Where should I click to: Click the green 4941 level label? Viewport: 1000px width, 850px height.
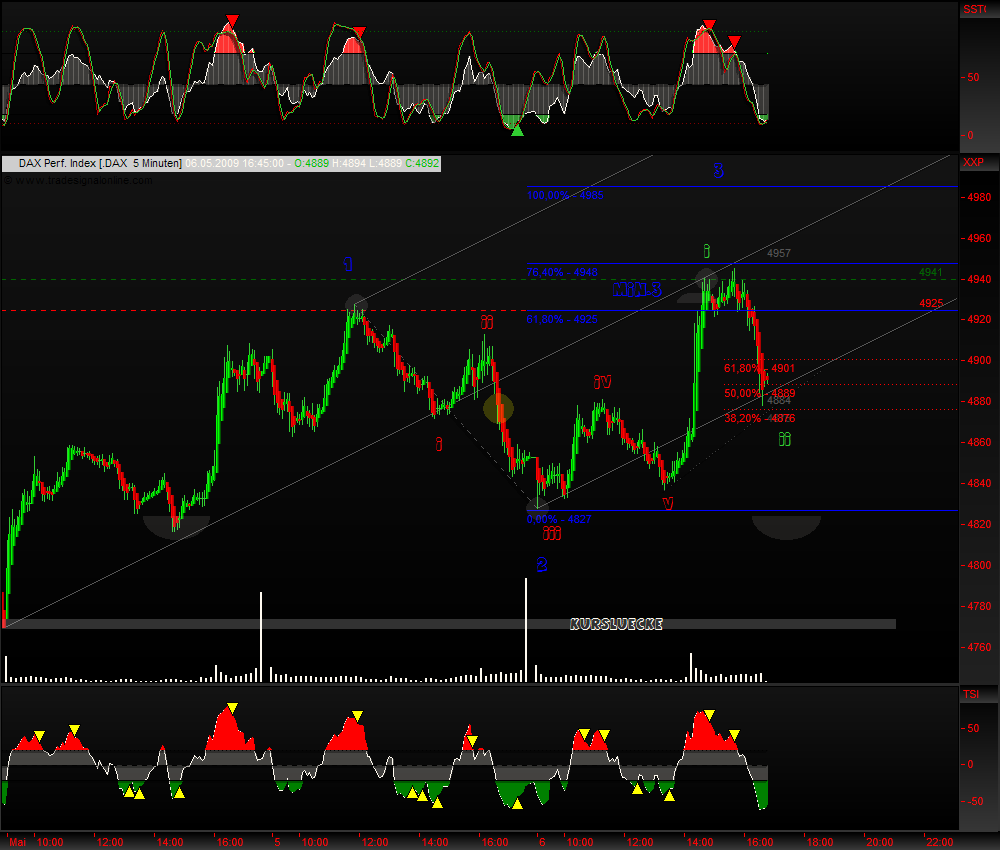tap(930, 272)
